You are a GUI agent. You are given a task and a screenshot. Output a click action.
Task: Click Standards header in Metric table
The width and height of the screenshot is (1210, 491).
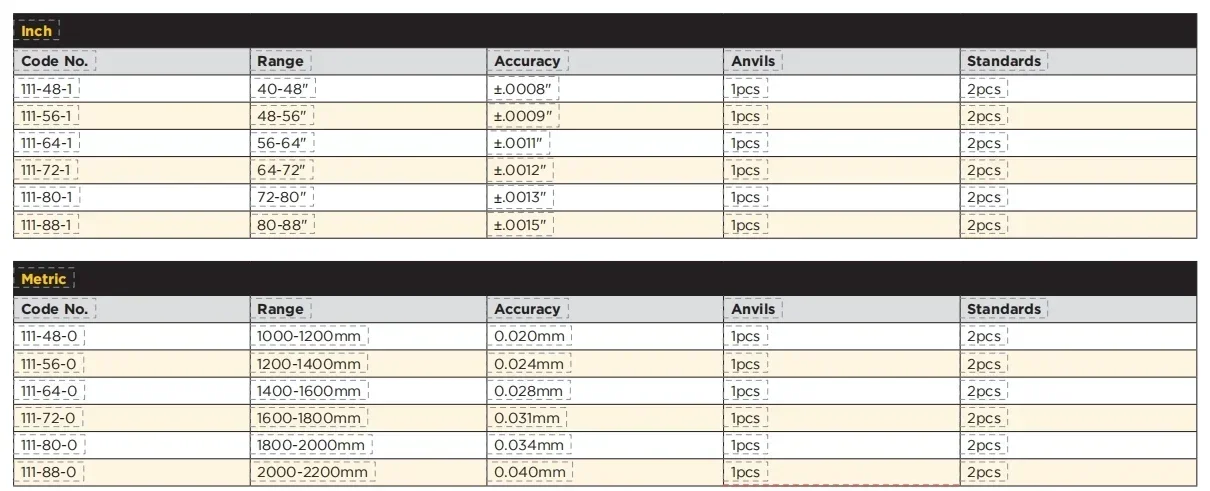click(x=1004, y=309)
